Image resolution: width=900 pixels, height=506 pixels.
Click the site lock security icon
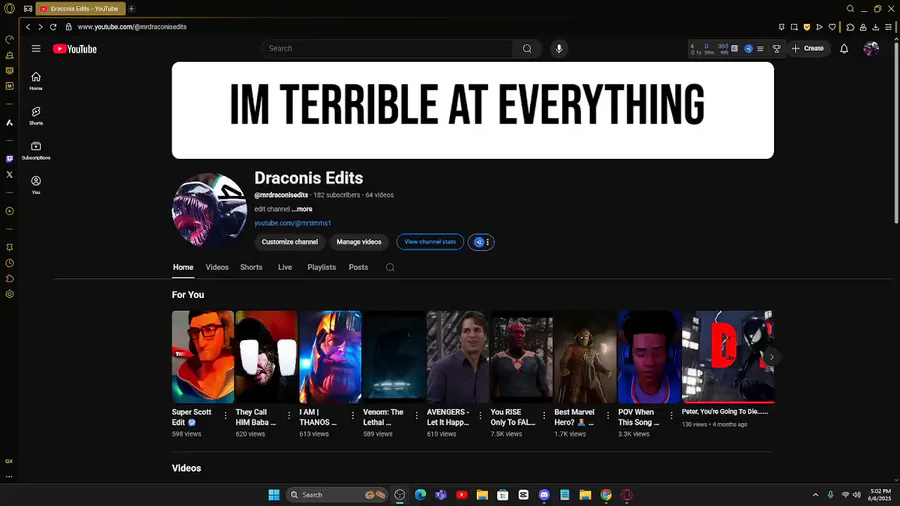click(68, 27)
